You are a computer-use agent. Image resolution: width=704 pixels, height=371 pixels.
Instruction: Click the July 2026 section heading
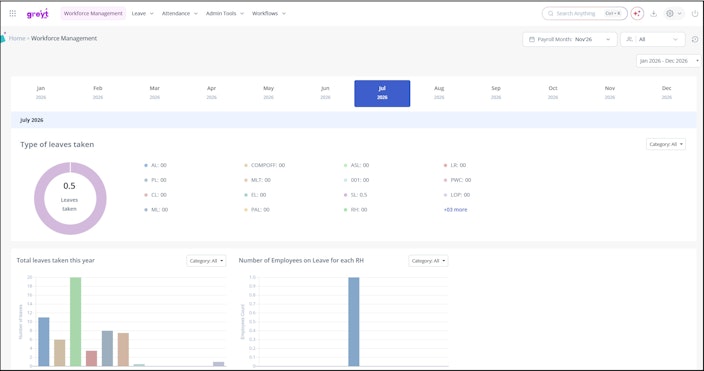pyautogui.click(x=31, y=120)
